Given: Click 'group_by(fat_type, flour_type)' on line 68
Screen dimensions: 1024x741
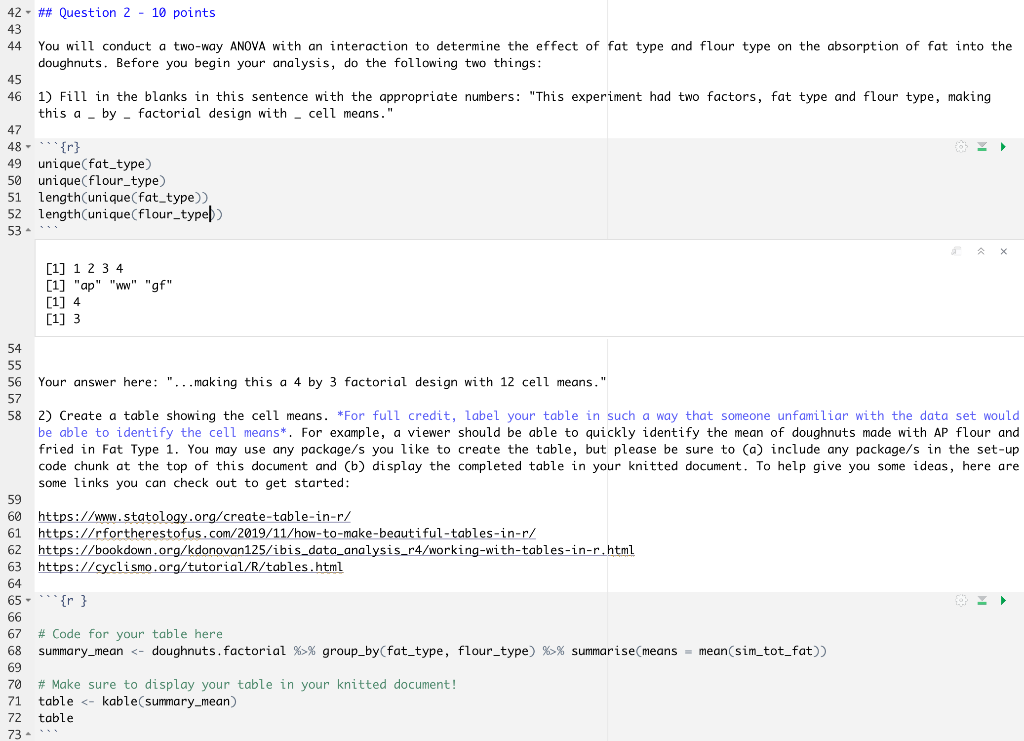Looking at the screenshot, I should tap(429, 651).
